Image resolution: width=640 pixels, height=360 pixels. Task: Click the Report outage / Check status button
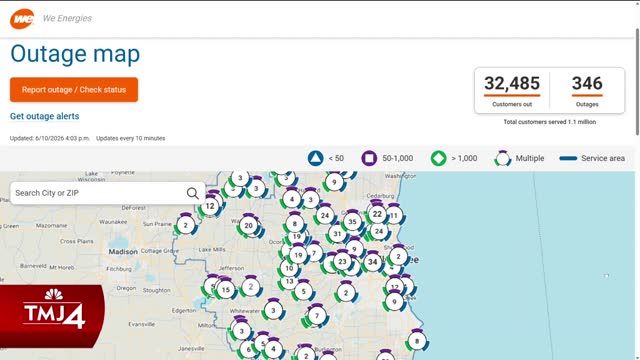click(x=74, y=89)
